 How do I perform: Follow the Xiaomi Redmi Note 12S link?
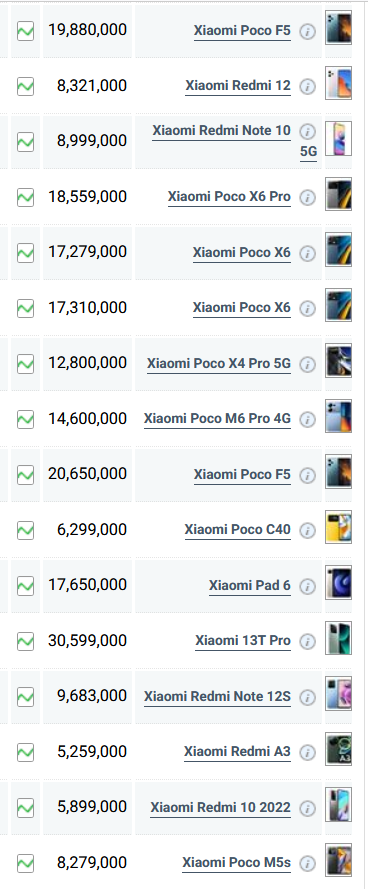[217, 696]
